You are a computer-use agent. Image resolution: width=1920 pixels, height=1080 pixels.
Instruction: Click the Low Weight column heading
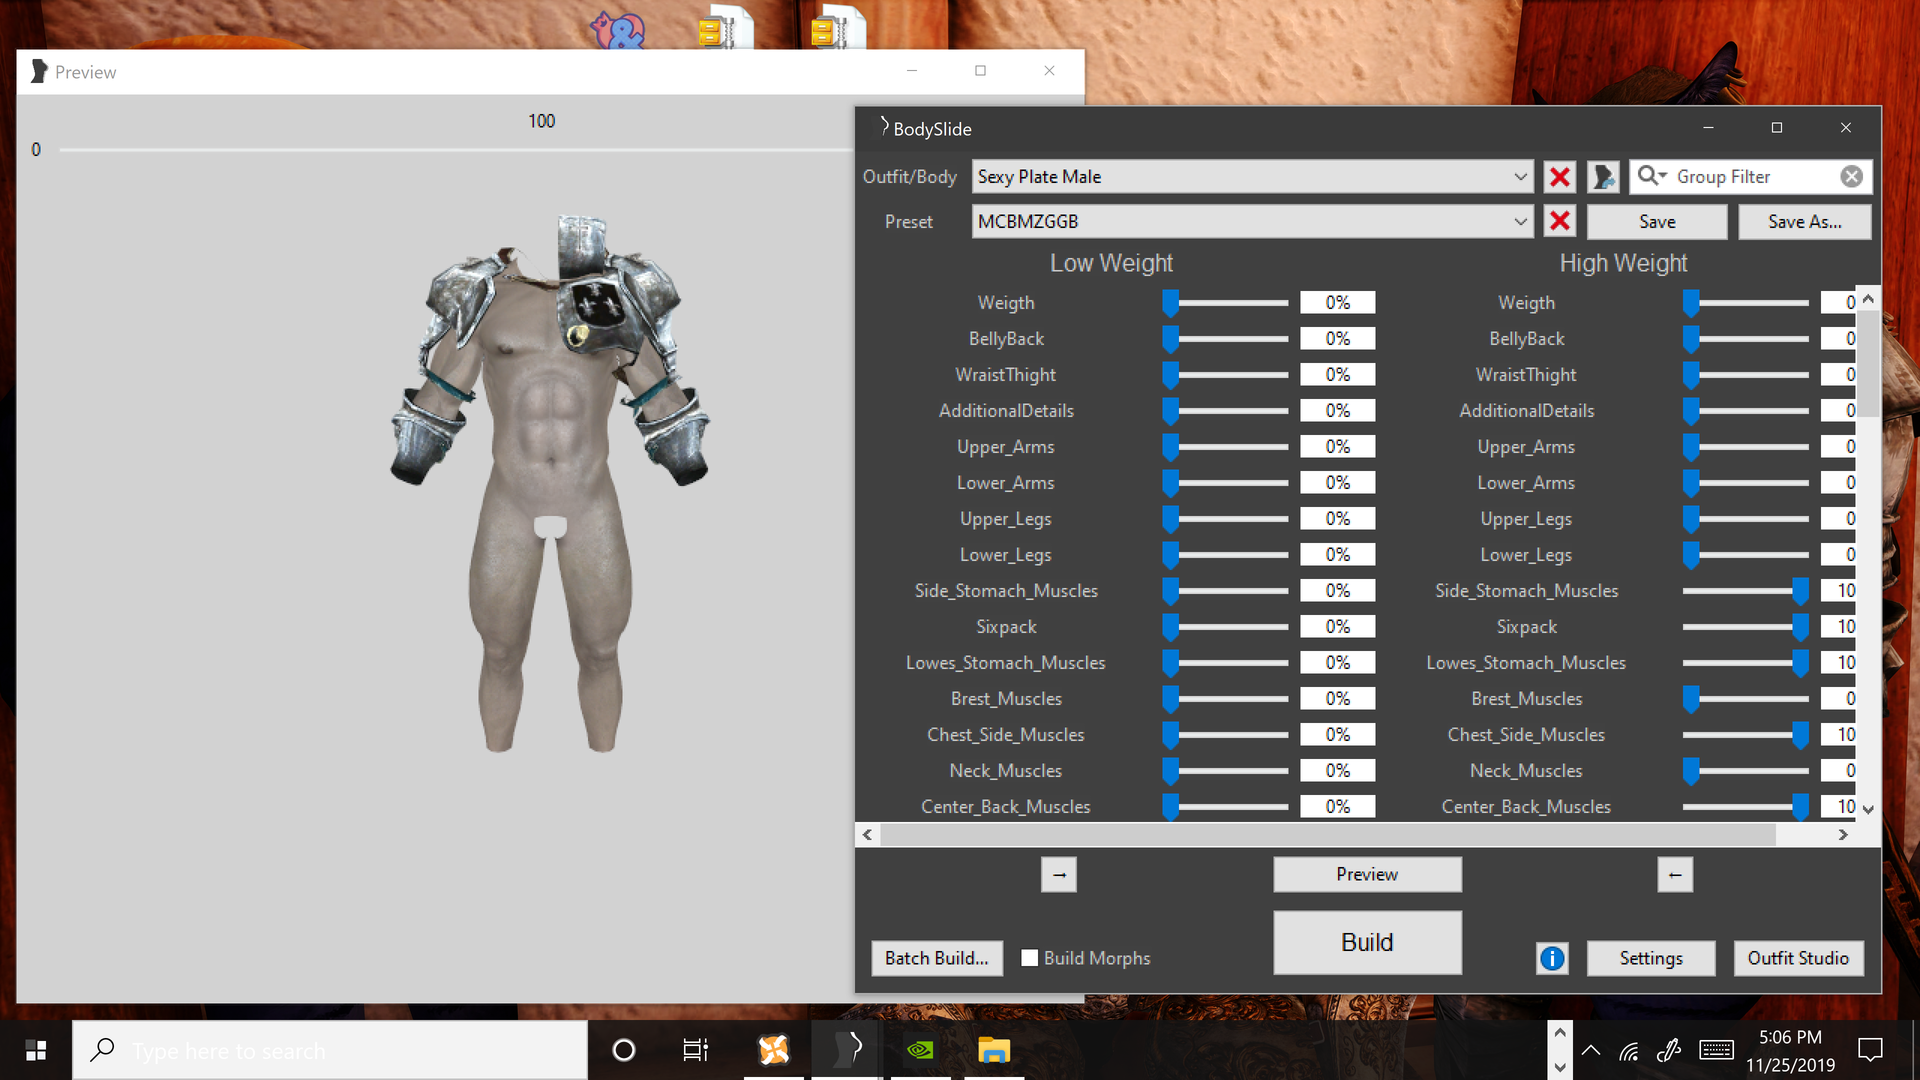coord(1111,263)
